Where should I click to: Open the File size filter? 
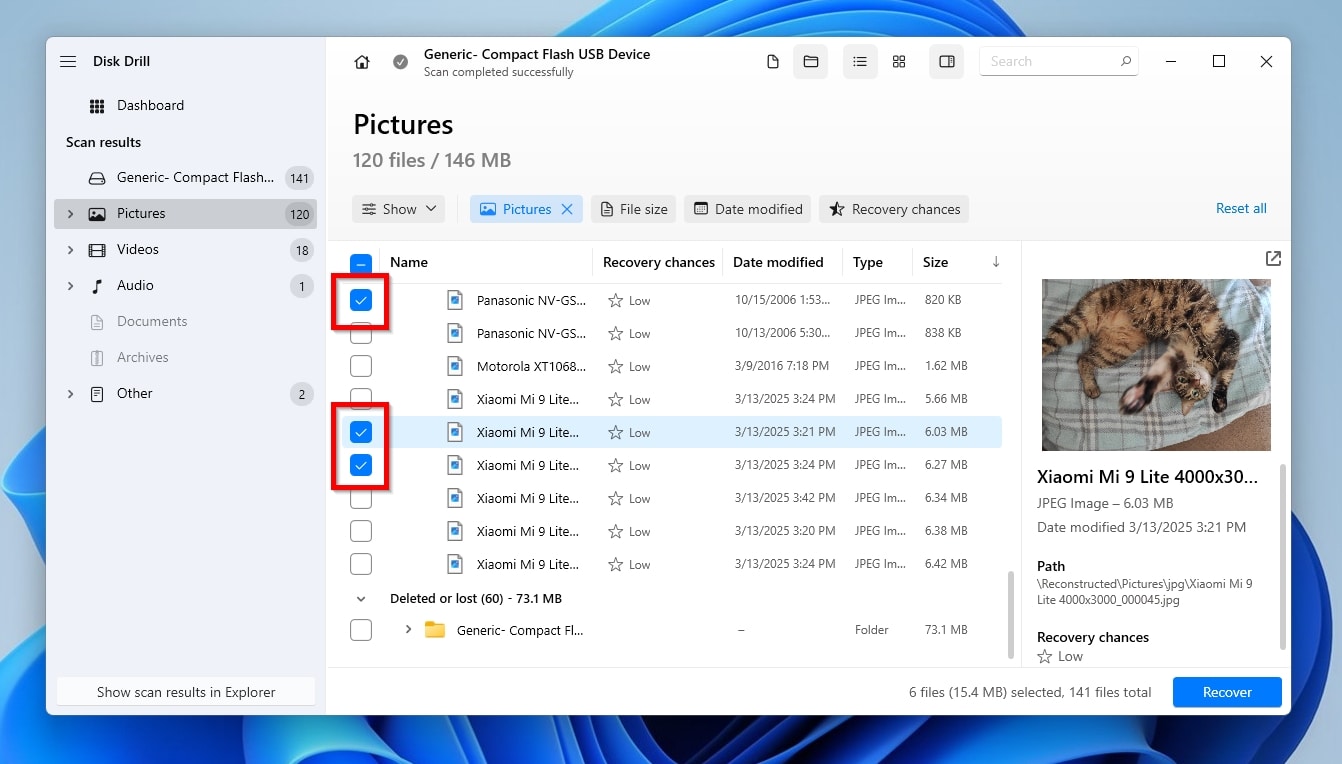633,209
